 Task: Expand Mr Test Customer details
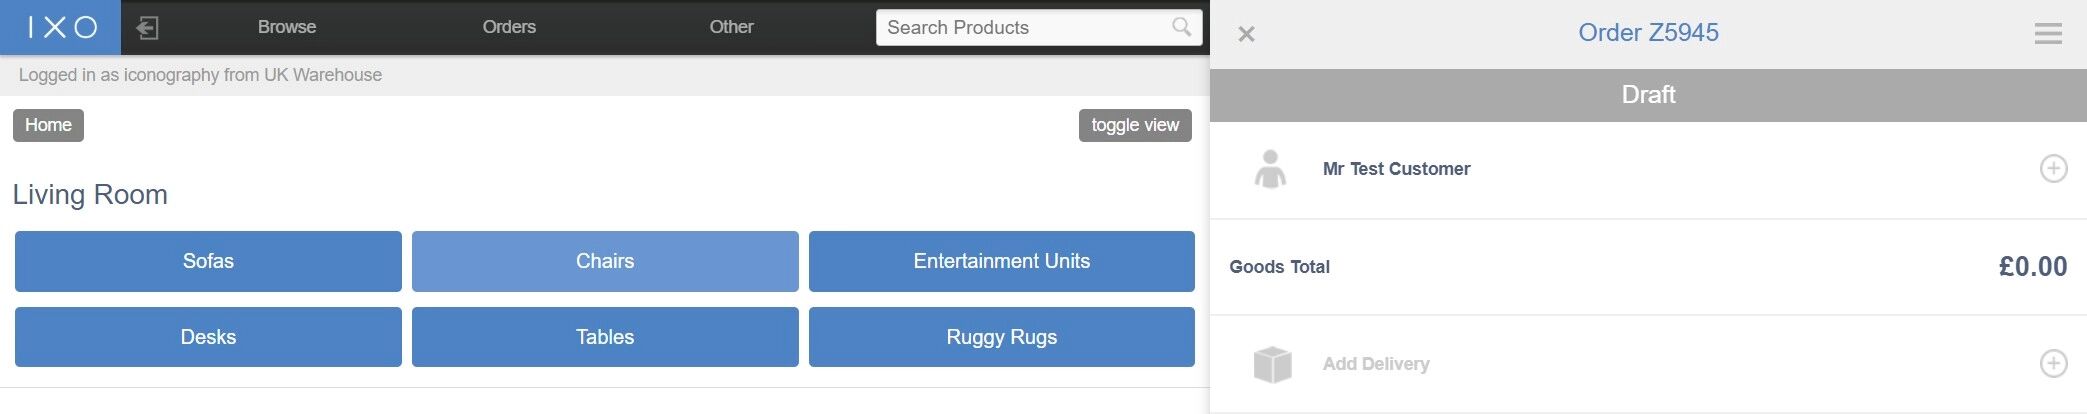(x=2053, y=169)
